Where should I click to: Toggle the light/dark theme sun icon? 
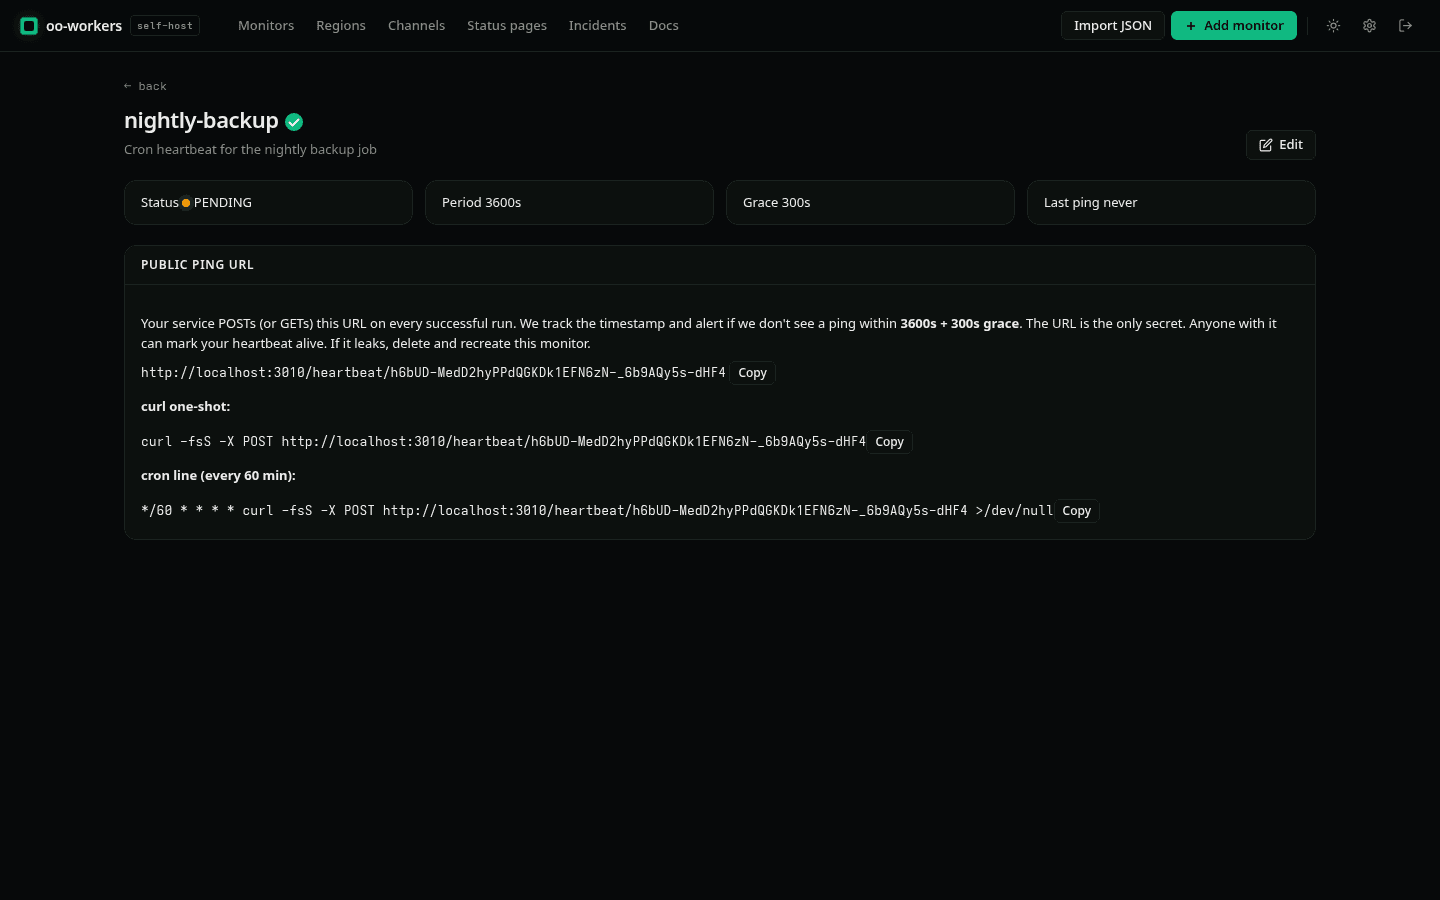click(1333, 26)
